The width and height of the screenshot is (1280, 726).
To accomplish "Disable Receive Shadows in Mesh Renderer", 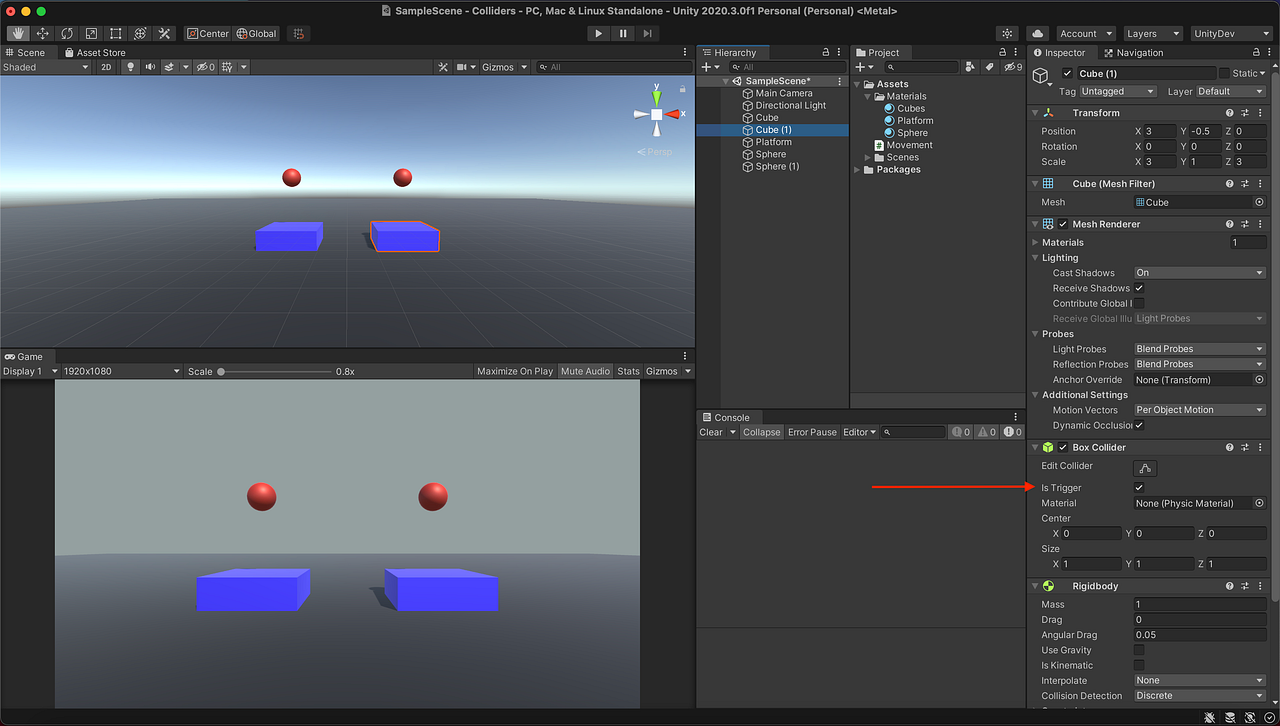I will coord(1138,288).
